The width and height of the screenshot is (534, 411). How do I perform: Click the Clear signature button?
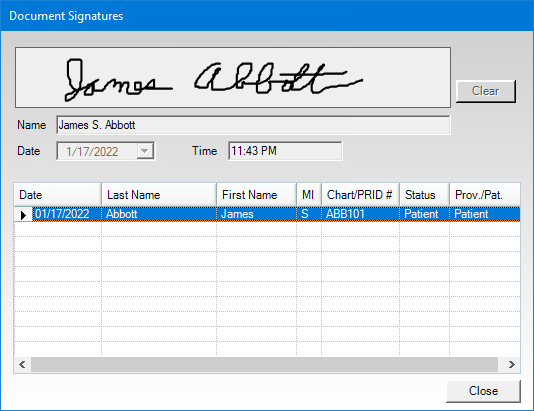pyautogui.click(x=486, y=91)
